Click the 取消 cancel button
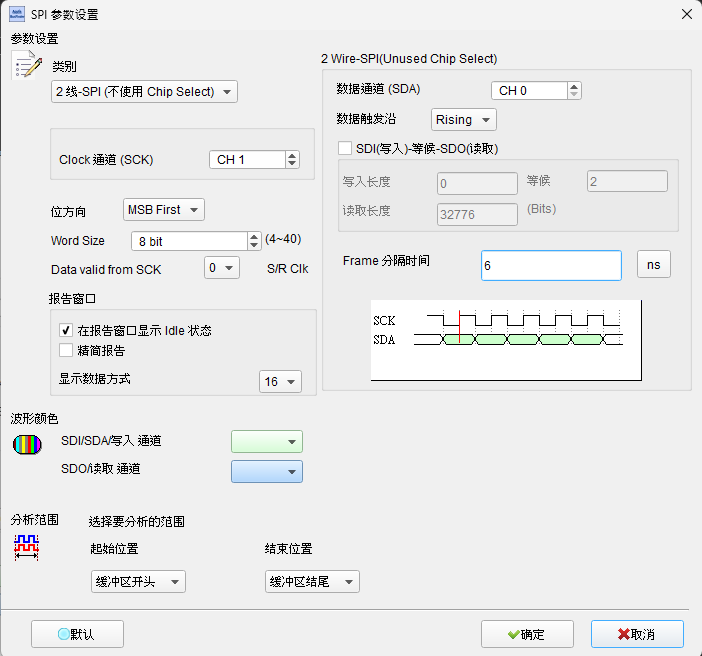Image resolution: width=702 pixels, height=656 pixels. (x=637, y=634)
